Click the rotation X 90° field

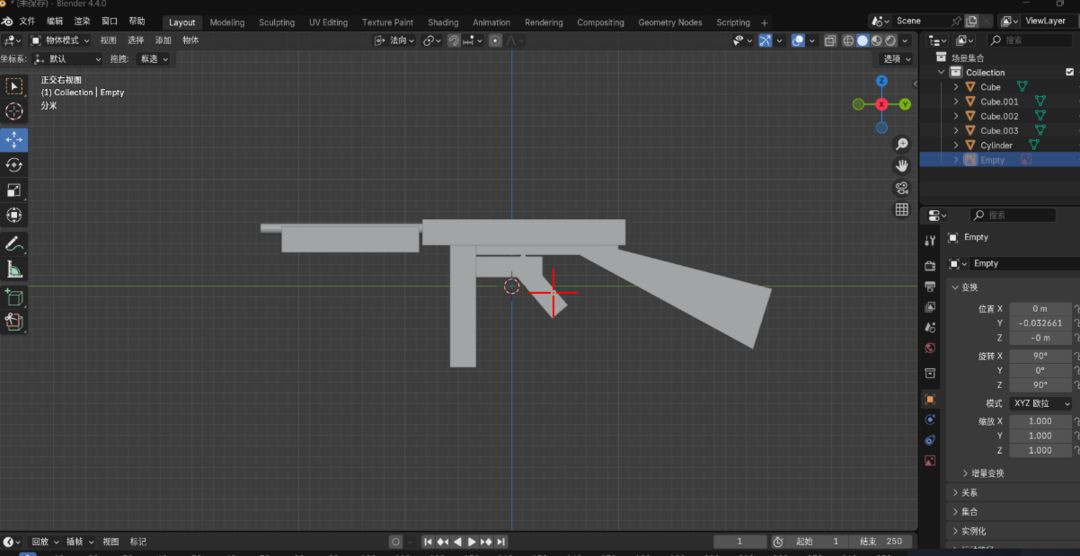coord(1041,356)
